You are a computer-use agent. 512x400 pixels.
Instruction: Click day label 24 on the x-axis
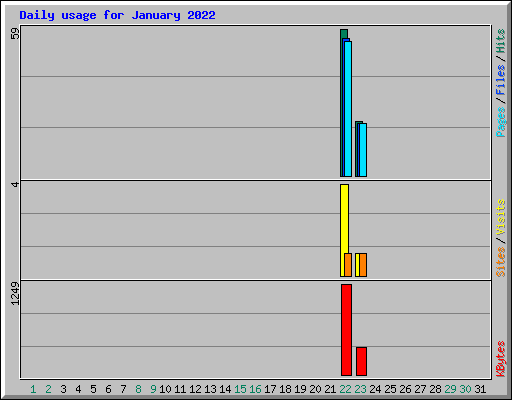pyautogui.click(x=375, y=389)
